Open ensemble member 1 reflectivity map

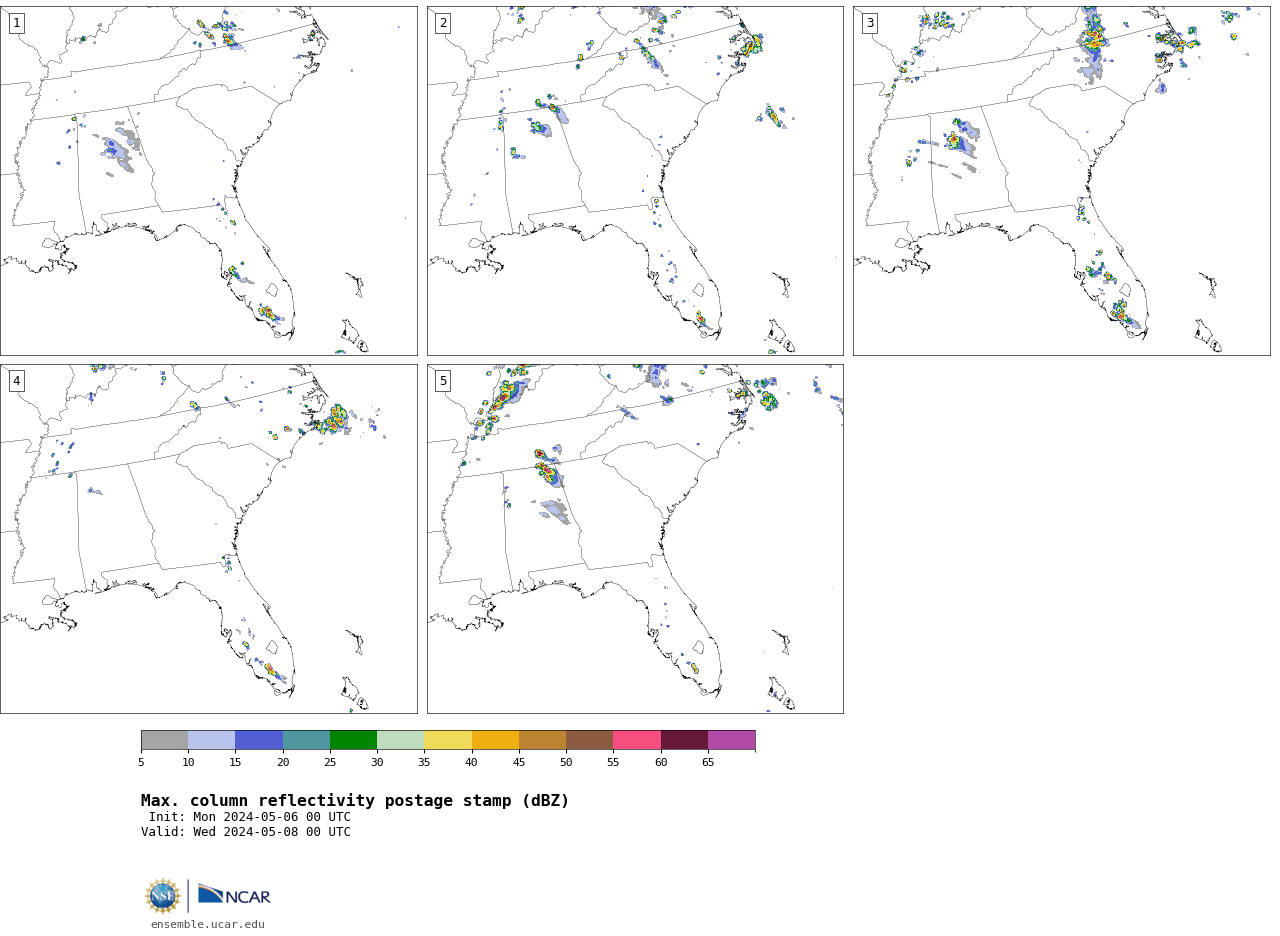click(209, 181)
